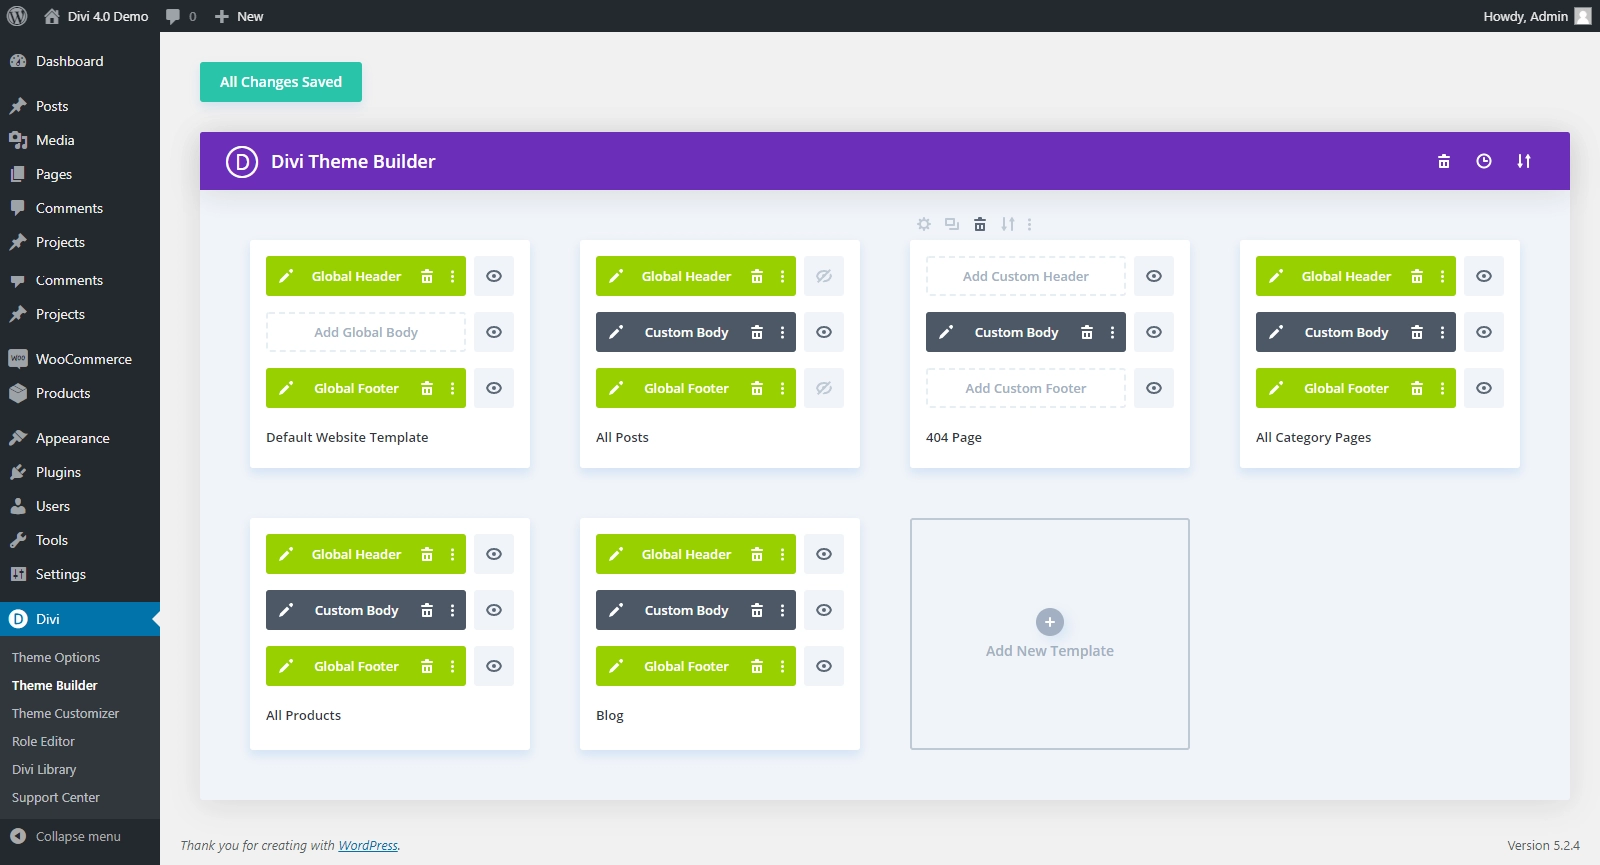
Task: Edit Custom Body in All Products template
Action: pyautogui.click(x=286, y=610)
